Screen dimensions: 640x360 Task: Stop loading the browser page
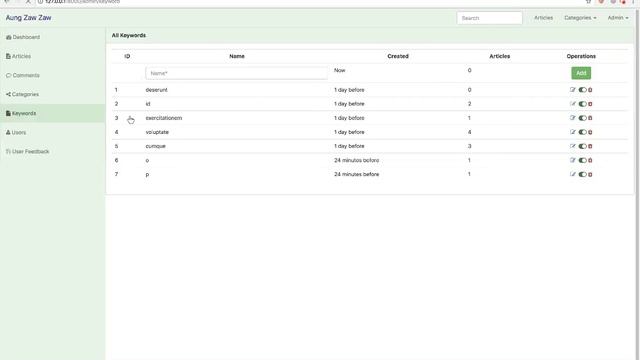pyautogui.click(x=28, y=2)
